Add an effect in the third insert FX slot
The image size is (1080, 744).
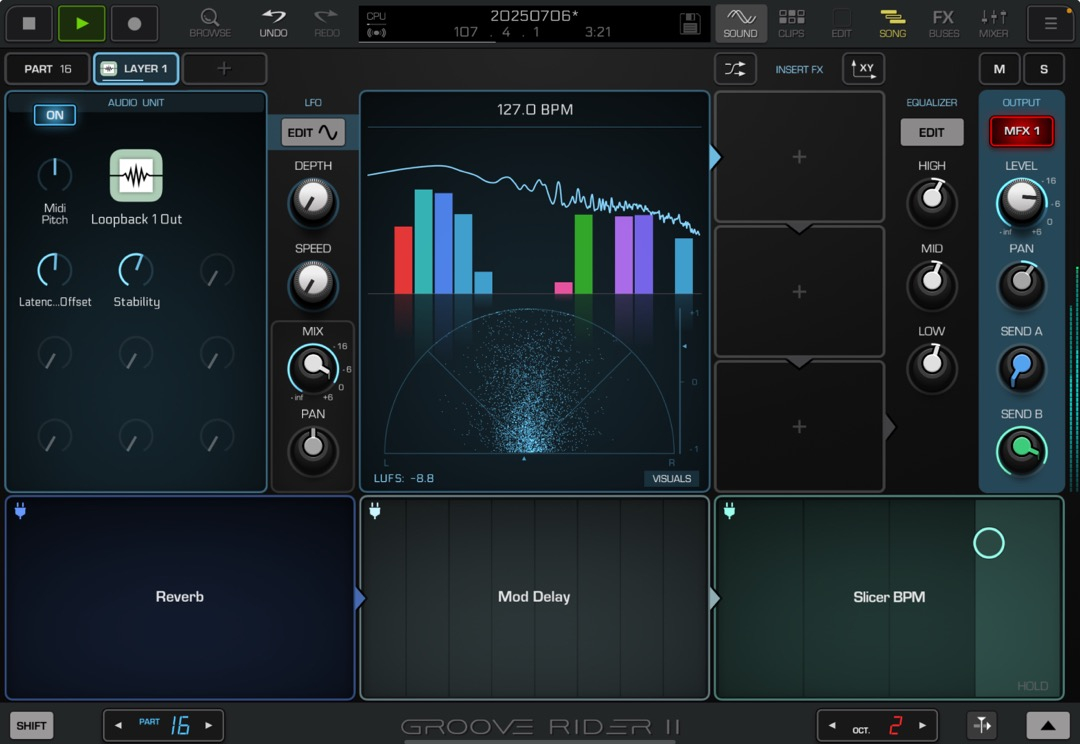pos(799,426)
